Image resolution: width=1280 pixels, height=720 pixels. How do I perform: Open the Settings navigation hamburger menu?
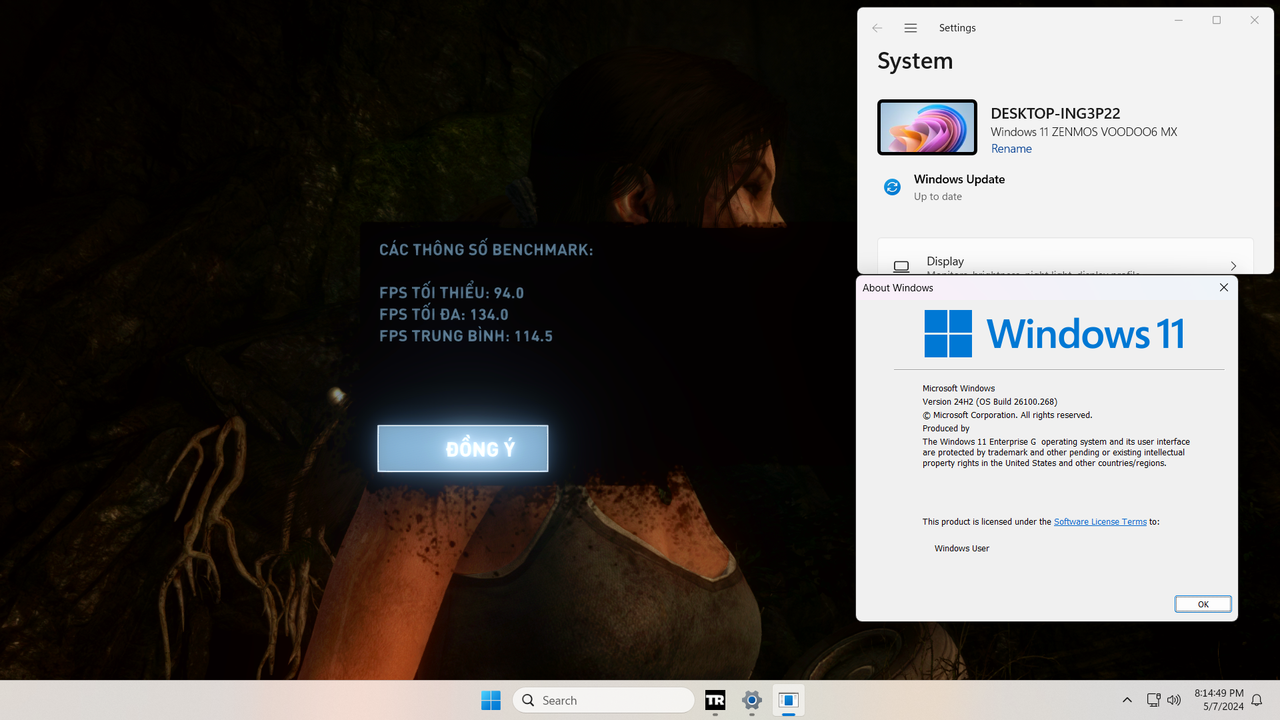pyautogui.click(x=910, y=28)
